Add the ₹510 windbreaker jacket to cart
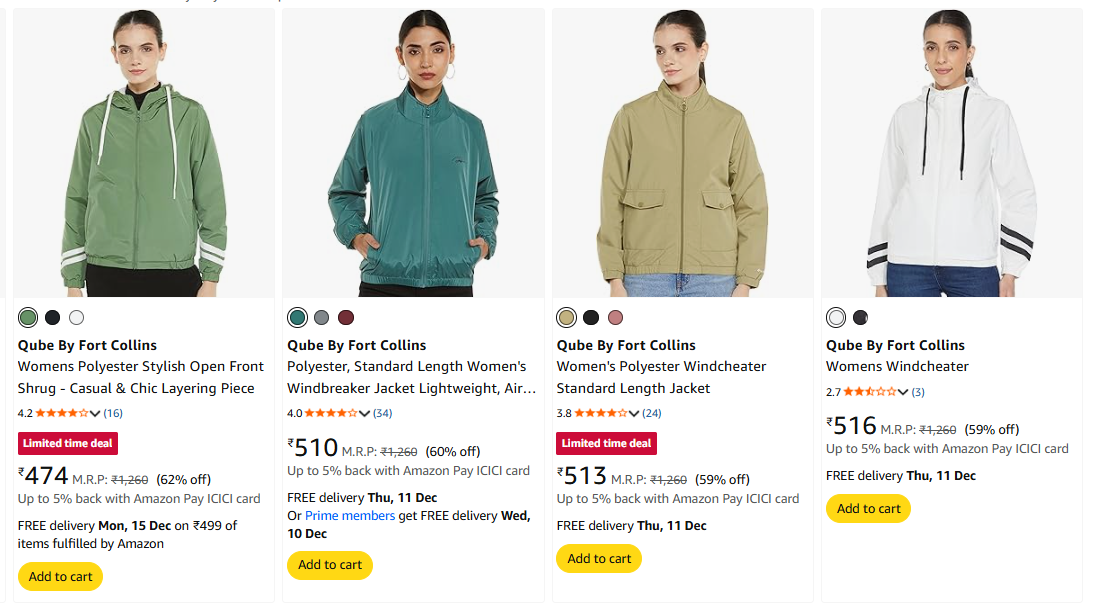This screenshot has height=608, width=1093. point(329,565)
